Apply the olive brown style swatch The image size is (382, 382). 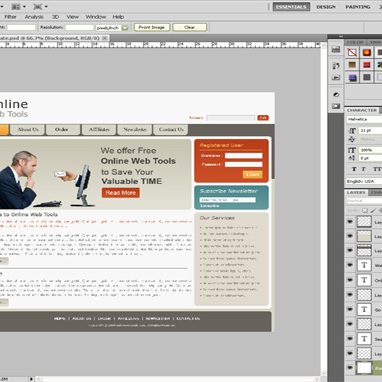coord(352,65)
